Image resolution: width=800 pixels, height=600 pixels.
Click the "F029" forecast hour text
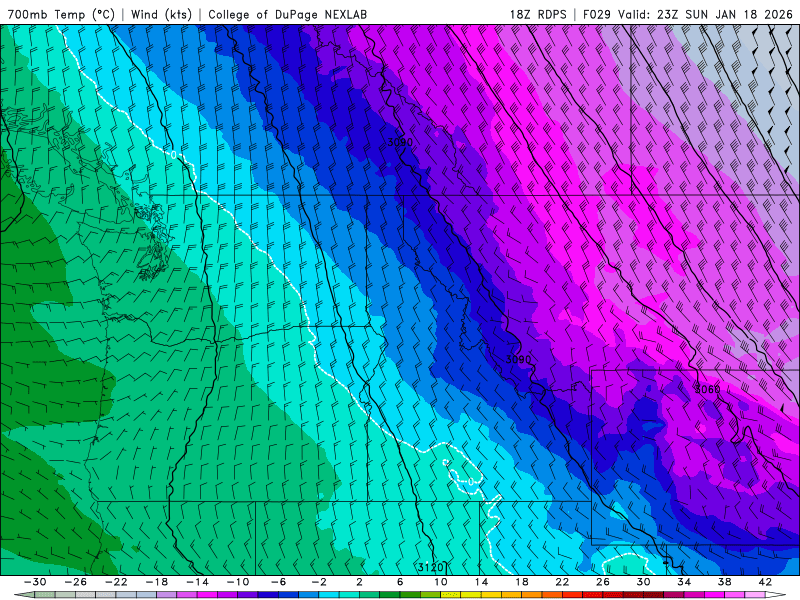coord(596,15)
